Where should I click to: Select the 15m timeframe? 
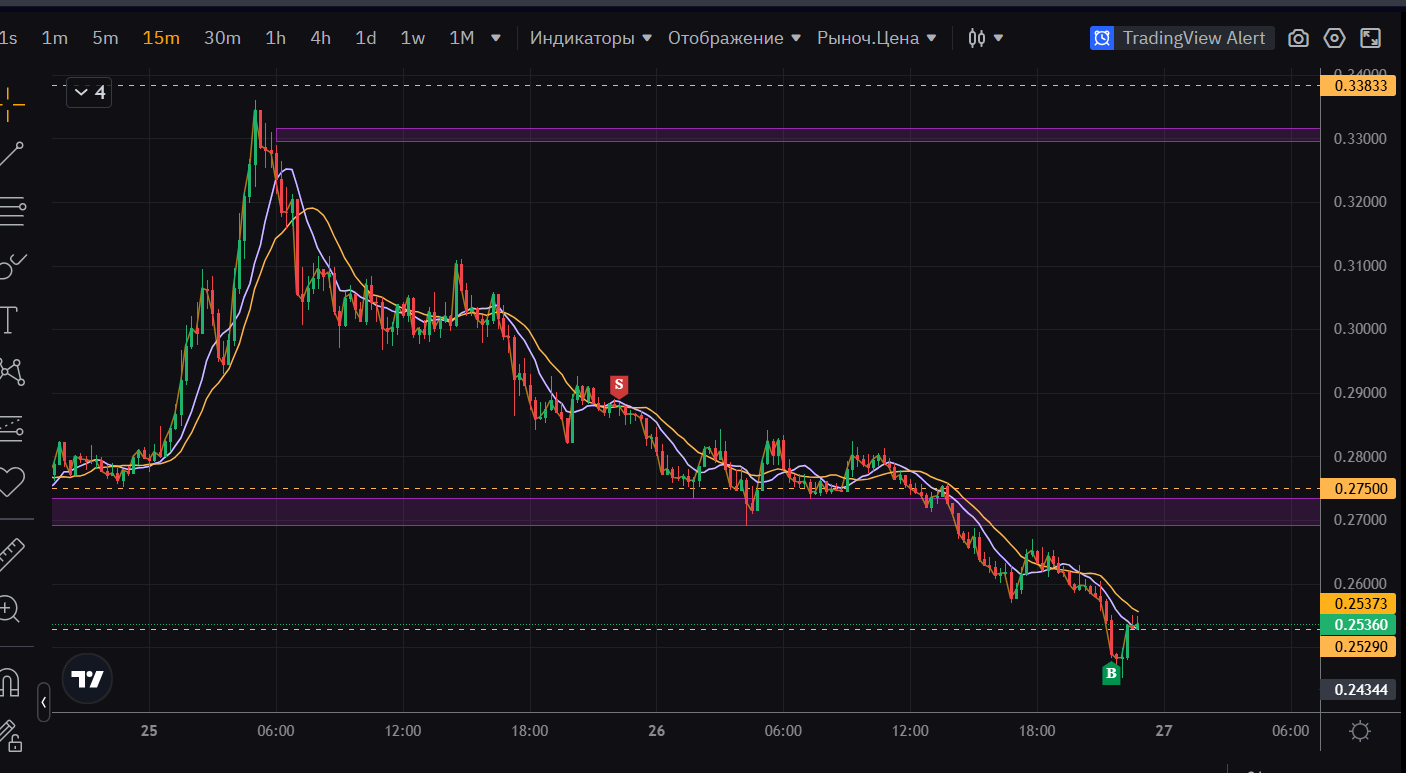tap(161, 38)
